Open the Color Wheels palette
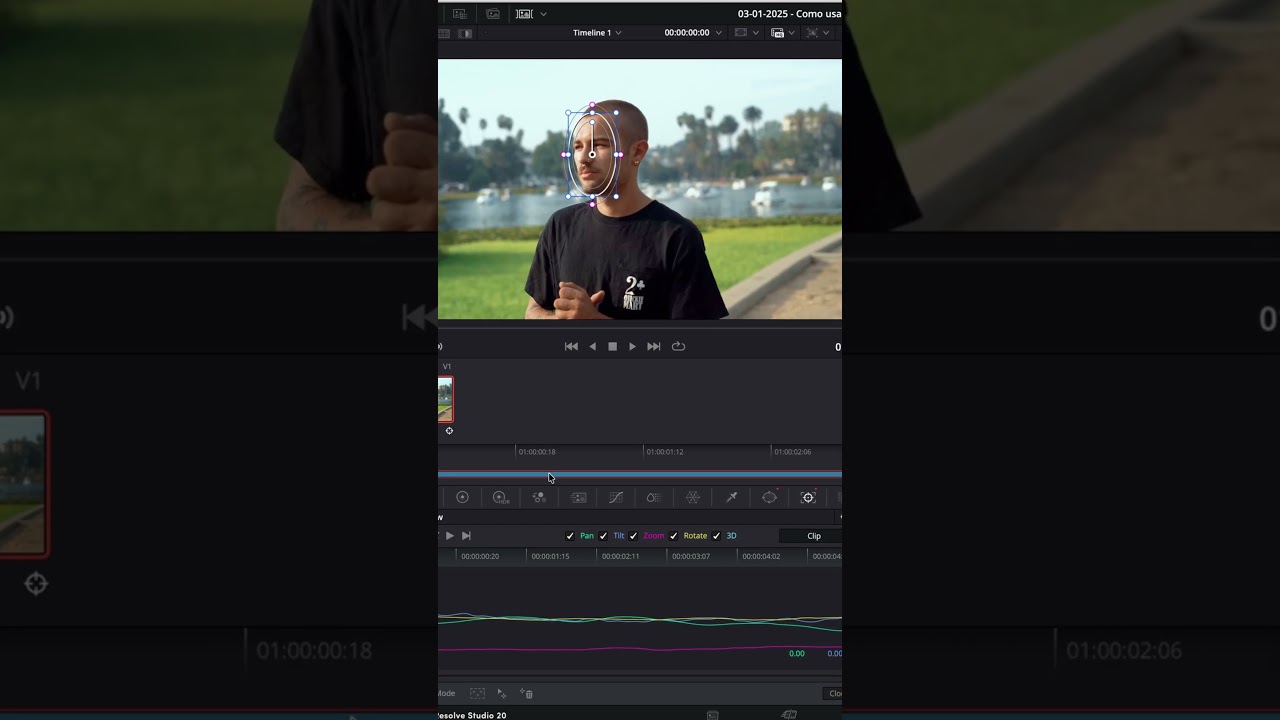Image resolution: width=1280 pixels, height=720 pixels. point(462,497)
